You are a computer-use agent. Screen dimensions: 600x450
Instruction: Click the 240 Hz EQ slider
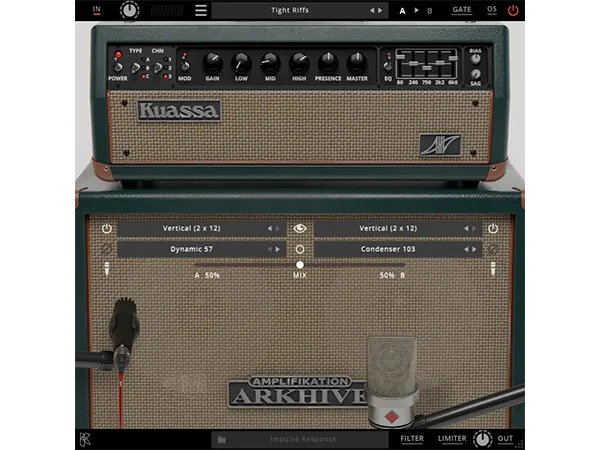[x=413, y=63]
